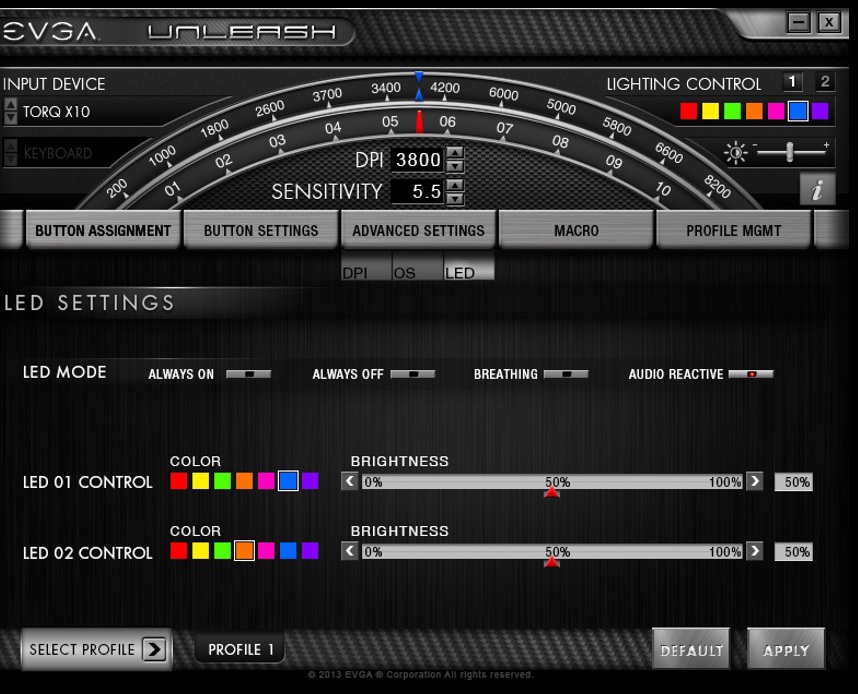This screenshot has width=858, height=694.
Task: Select blue in Lighting Control swatches
Action: (x=798, y=111)
